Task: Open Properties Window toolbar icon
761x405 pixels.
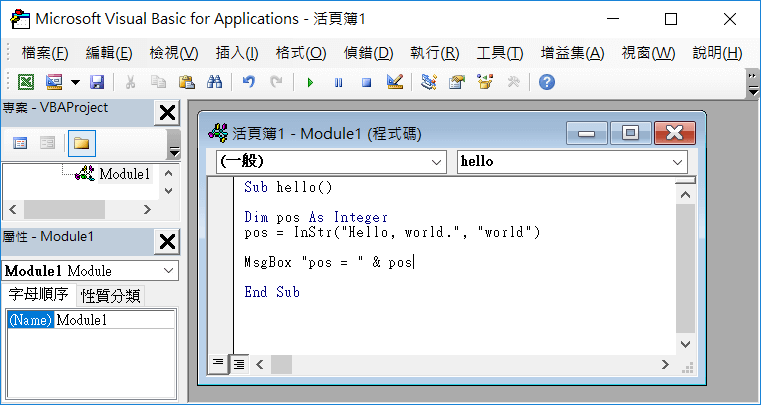Action: click(x=456, y=82)
